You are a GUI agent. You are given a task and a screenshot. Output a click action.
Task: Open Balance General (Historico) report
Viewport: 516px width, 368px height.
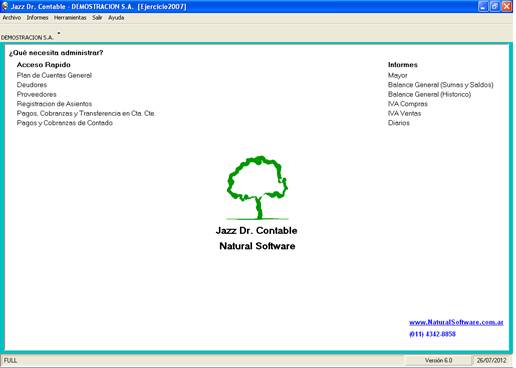pos(430,94)
